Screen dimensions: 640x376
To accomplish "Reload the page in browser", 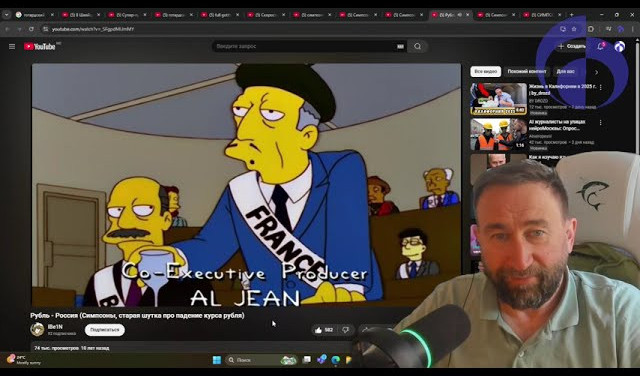I will pos(31,29).
